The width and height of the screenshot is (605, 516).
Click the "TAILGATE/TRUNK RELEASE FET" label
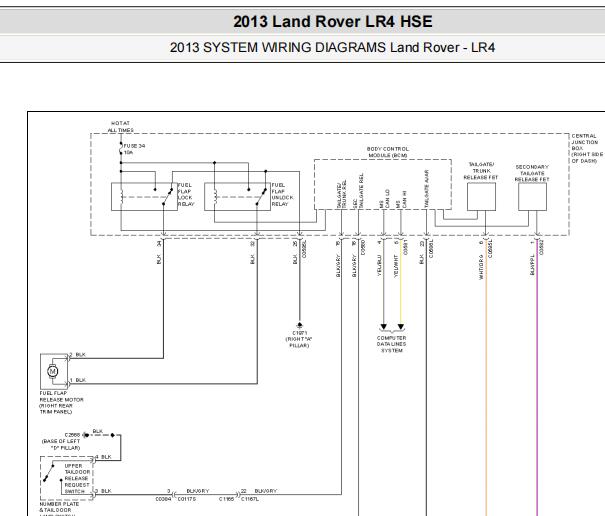pos(481,171)
